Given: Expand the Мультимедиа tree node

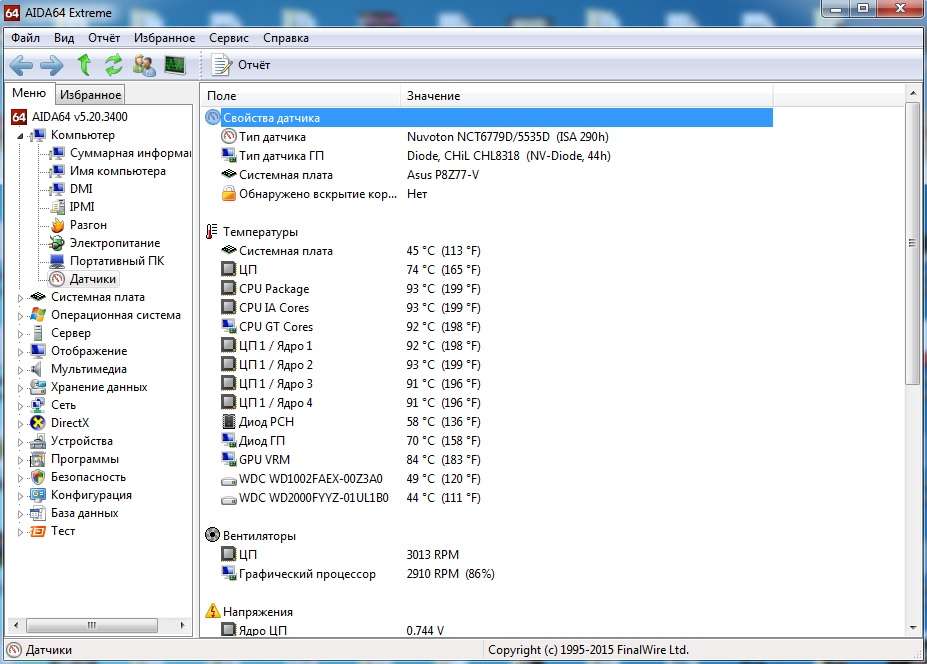Looking at the screenshot, I should coord(20,370).
